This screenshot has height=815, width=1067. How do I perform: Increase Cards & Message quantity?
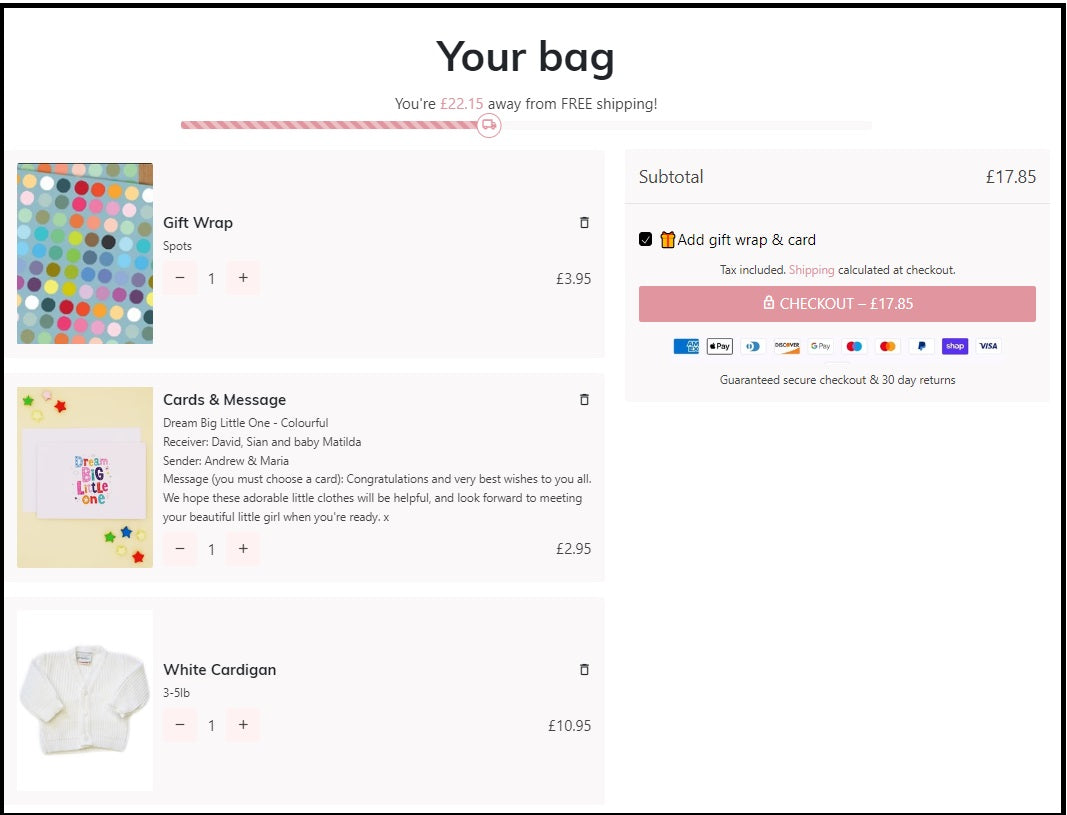[x=243, y=548]
